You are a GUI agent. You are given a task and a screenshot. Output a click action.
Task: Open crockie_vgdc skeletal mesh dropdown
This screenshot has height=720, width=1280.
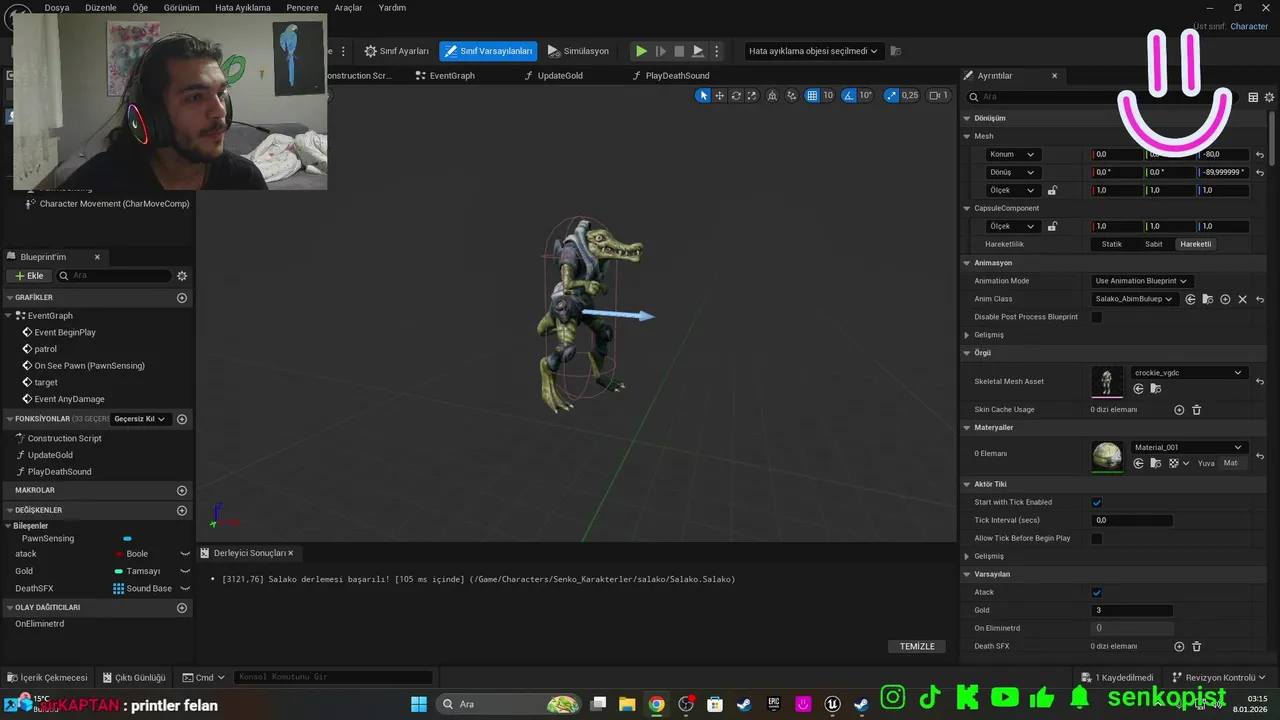[x=1188, y=373]
